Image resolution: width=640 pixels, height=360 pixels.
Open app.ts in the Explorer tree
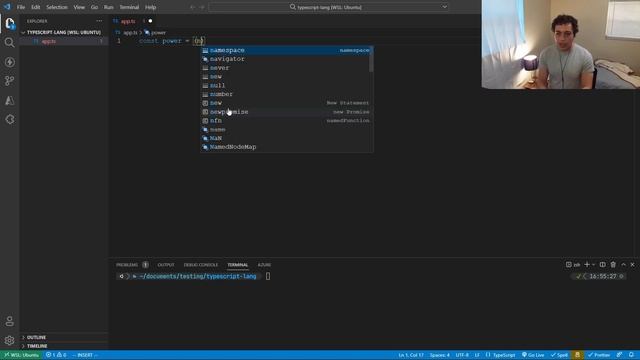[x=64, y=41]
